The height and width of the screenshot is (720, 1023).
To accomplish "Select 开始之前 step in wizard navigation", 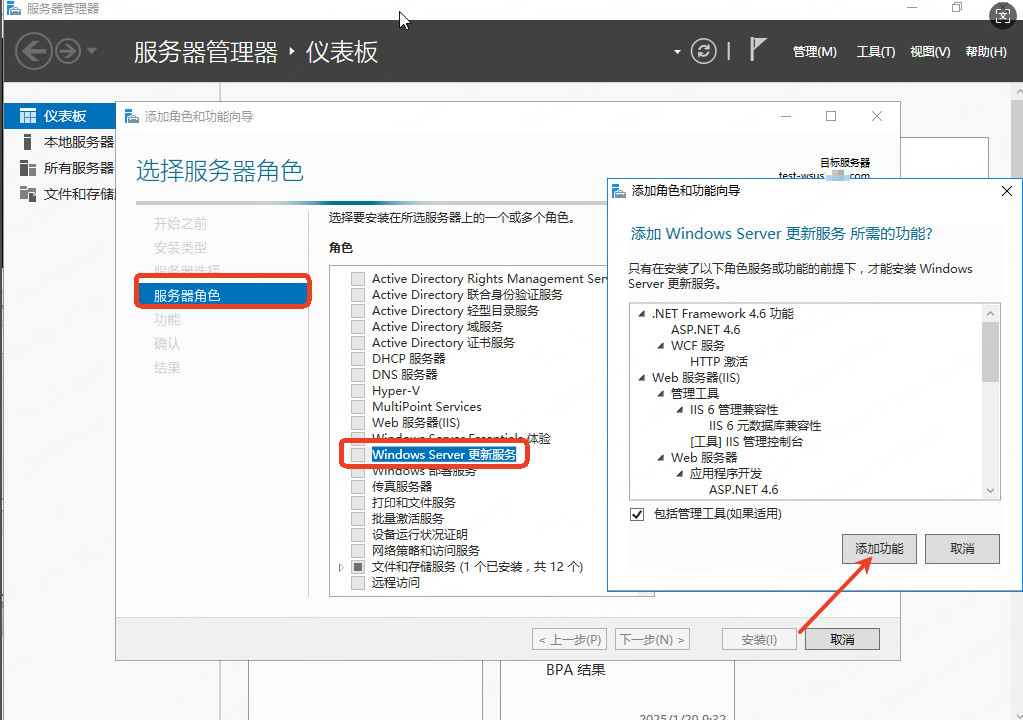I will pos(180,224).
